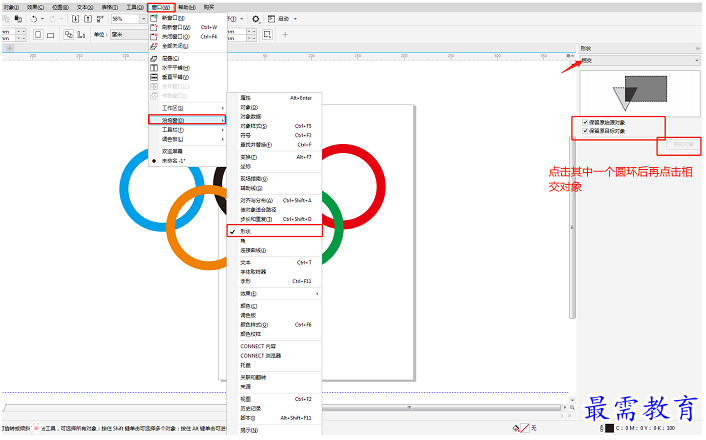Click the 关闭窗口 close window icon
The width and height of the screenshot is (706, 440).
154,37
